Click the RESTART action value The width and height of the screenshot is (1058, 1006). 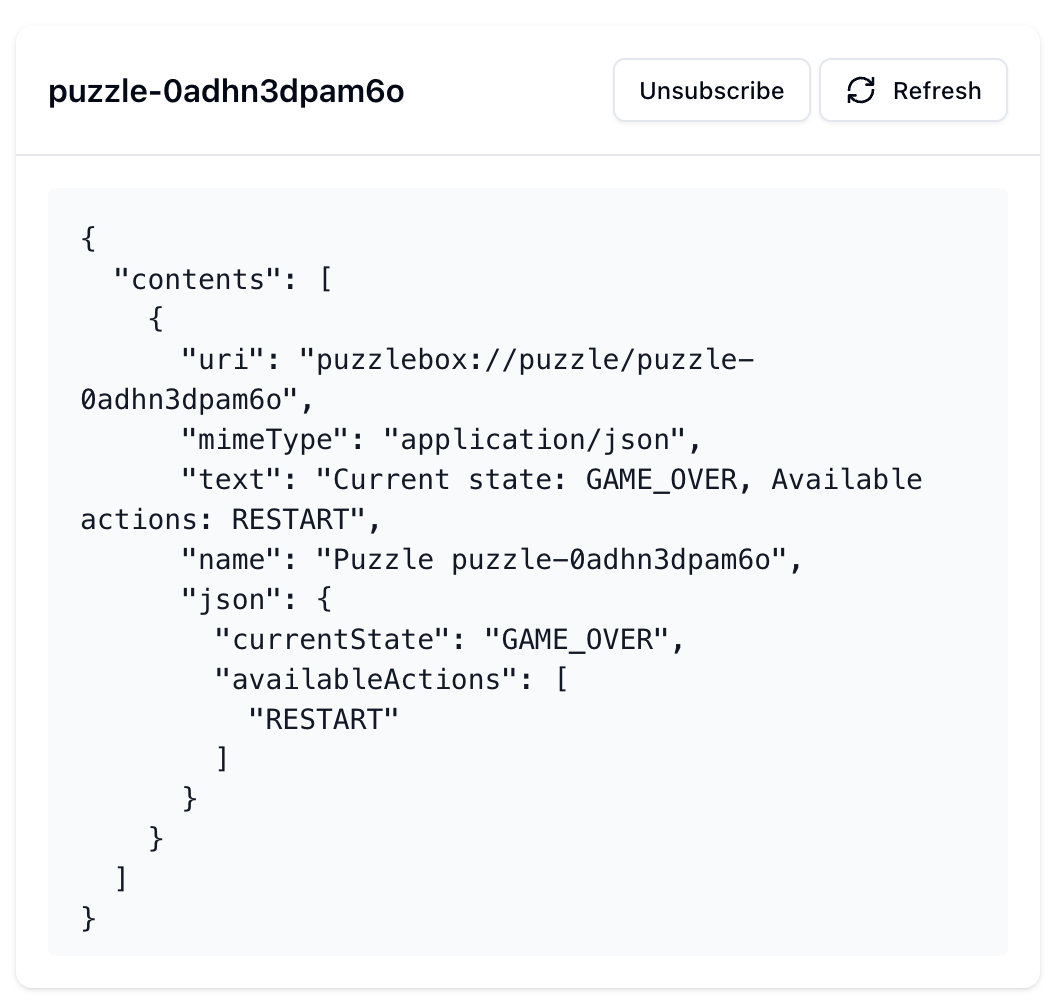[x=323, y=718]
